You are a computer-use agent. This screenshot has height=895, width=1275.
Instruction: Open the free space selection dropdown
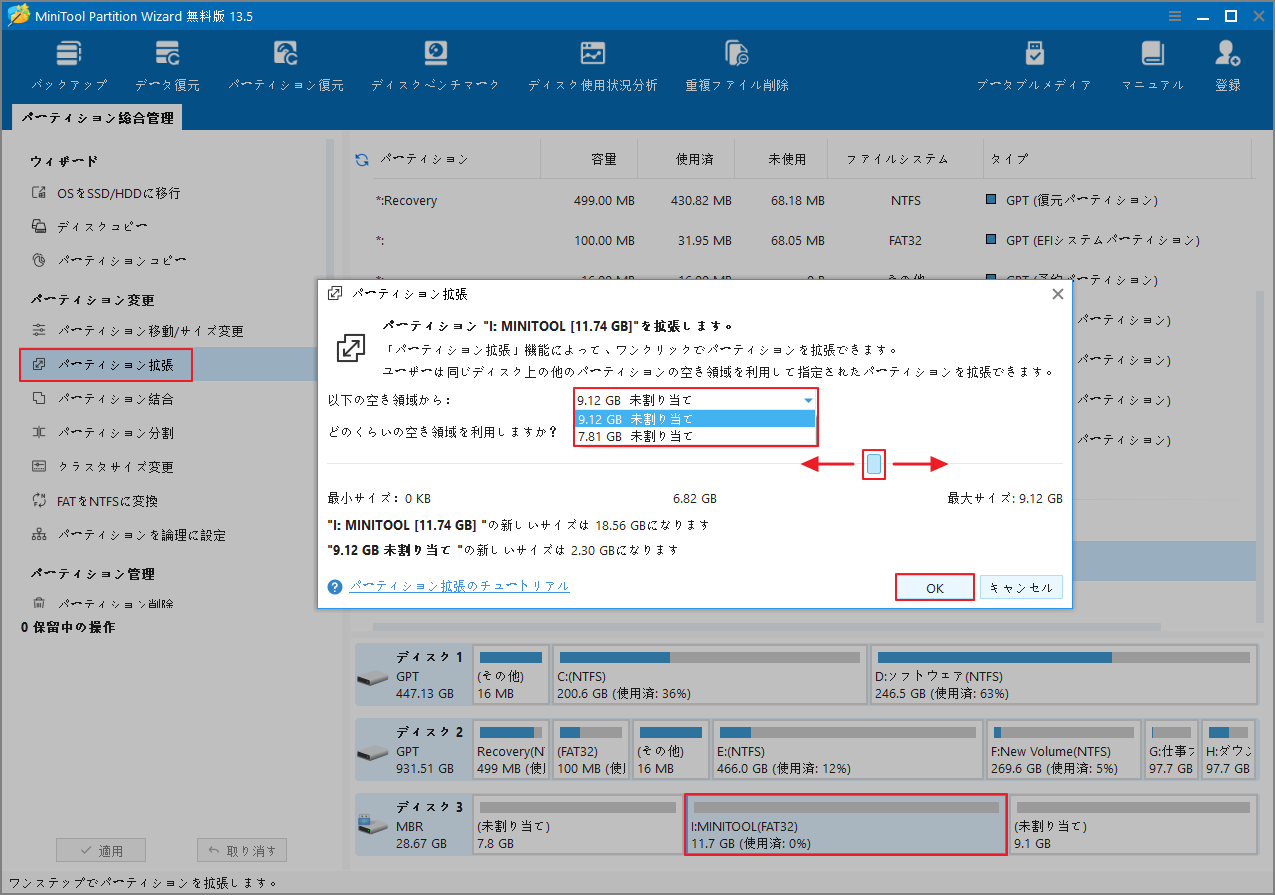[x=807, y=399]
